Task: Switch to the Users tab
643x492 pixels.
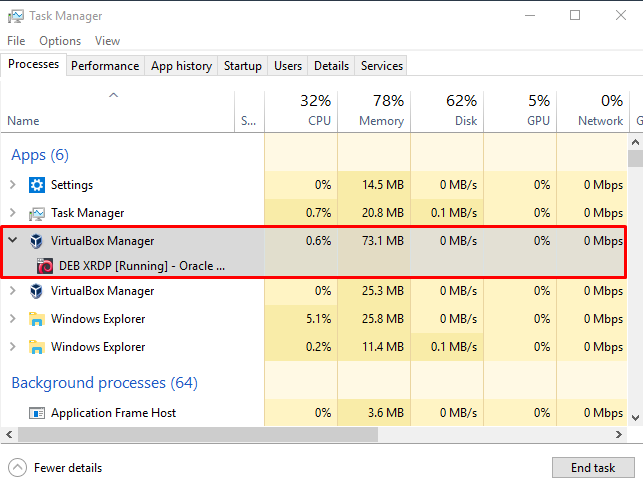Action: pyautogui.click(x=288, y=66)
